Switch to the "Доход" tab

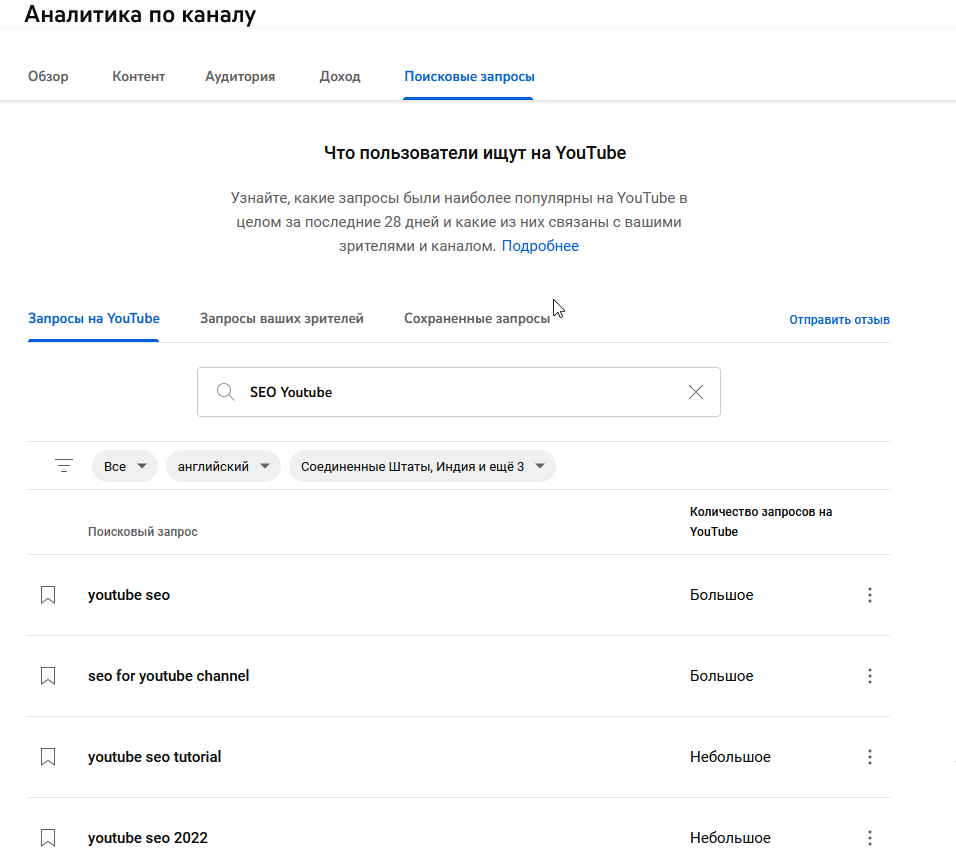[x=339, y=75]
